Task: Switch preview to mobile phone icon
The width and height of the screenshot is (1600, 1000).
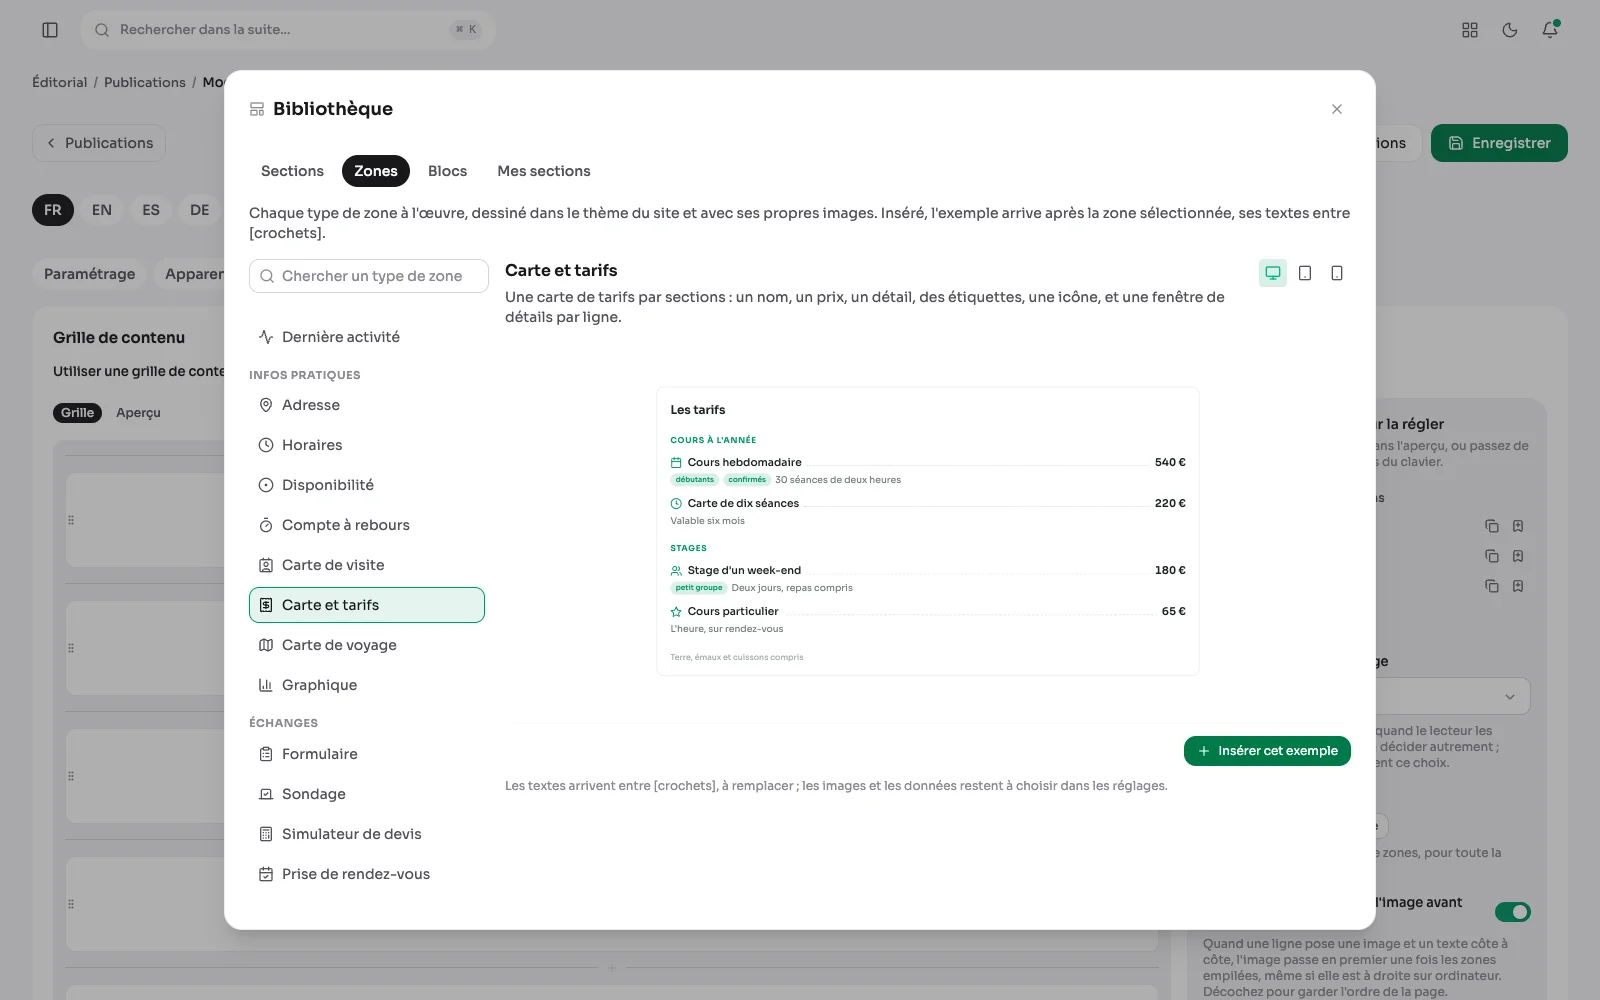Action: pyautogui.click(x=1337, y=273)
